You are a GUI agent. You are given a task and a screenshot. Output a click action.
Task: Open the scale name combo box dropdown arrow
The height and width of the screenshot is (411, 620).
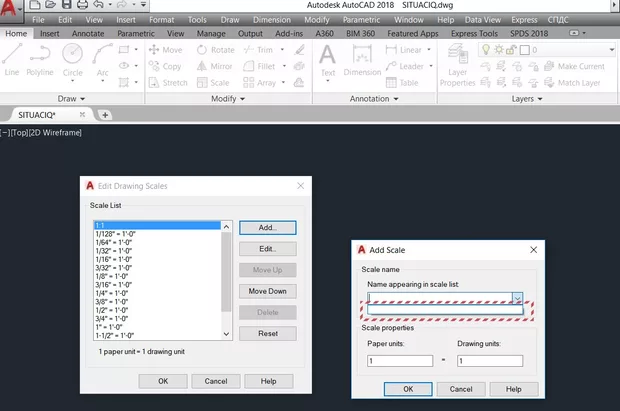[x=517, y=297]
